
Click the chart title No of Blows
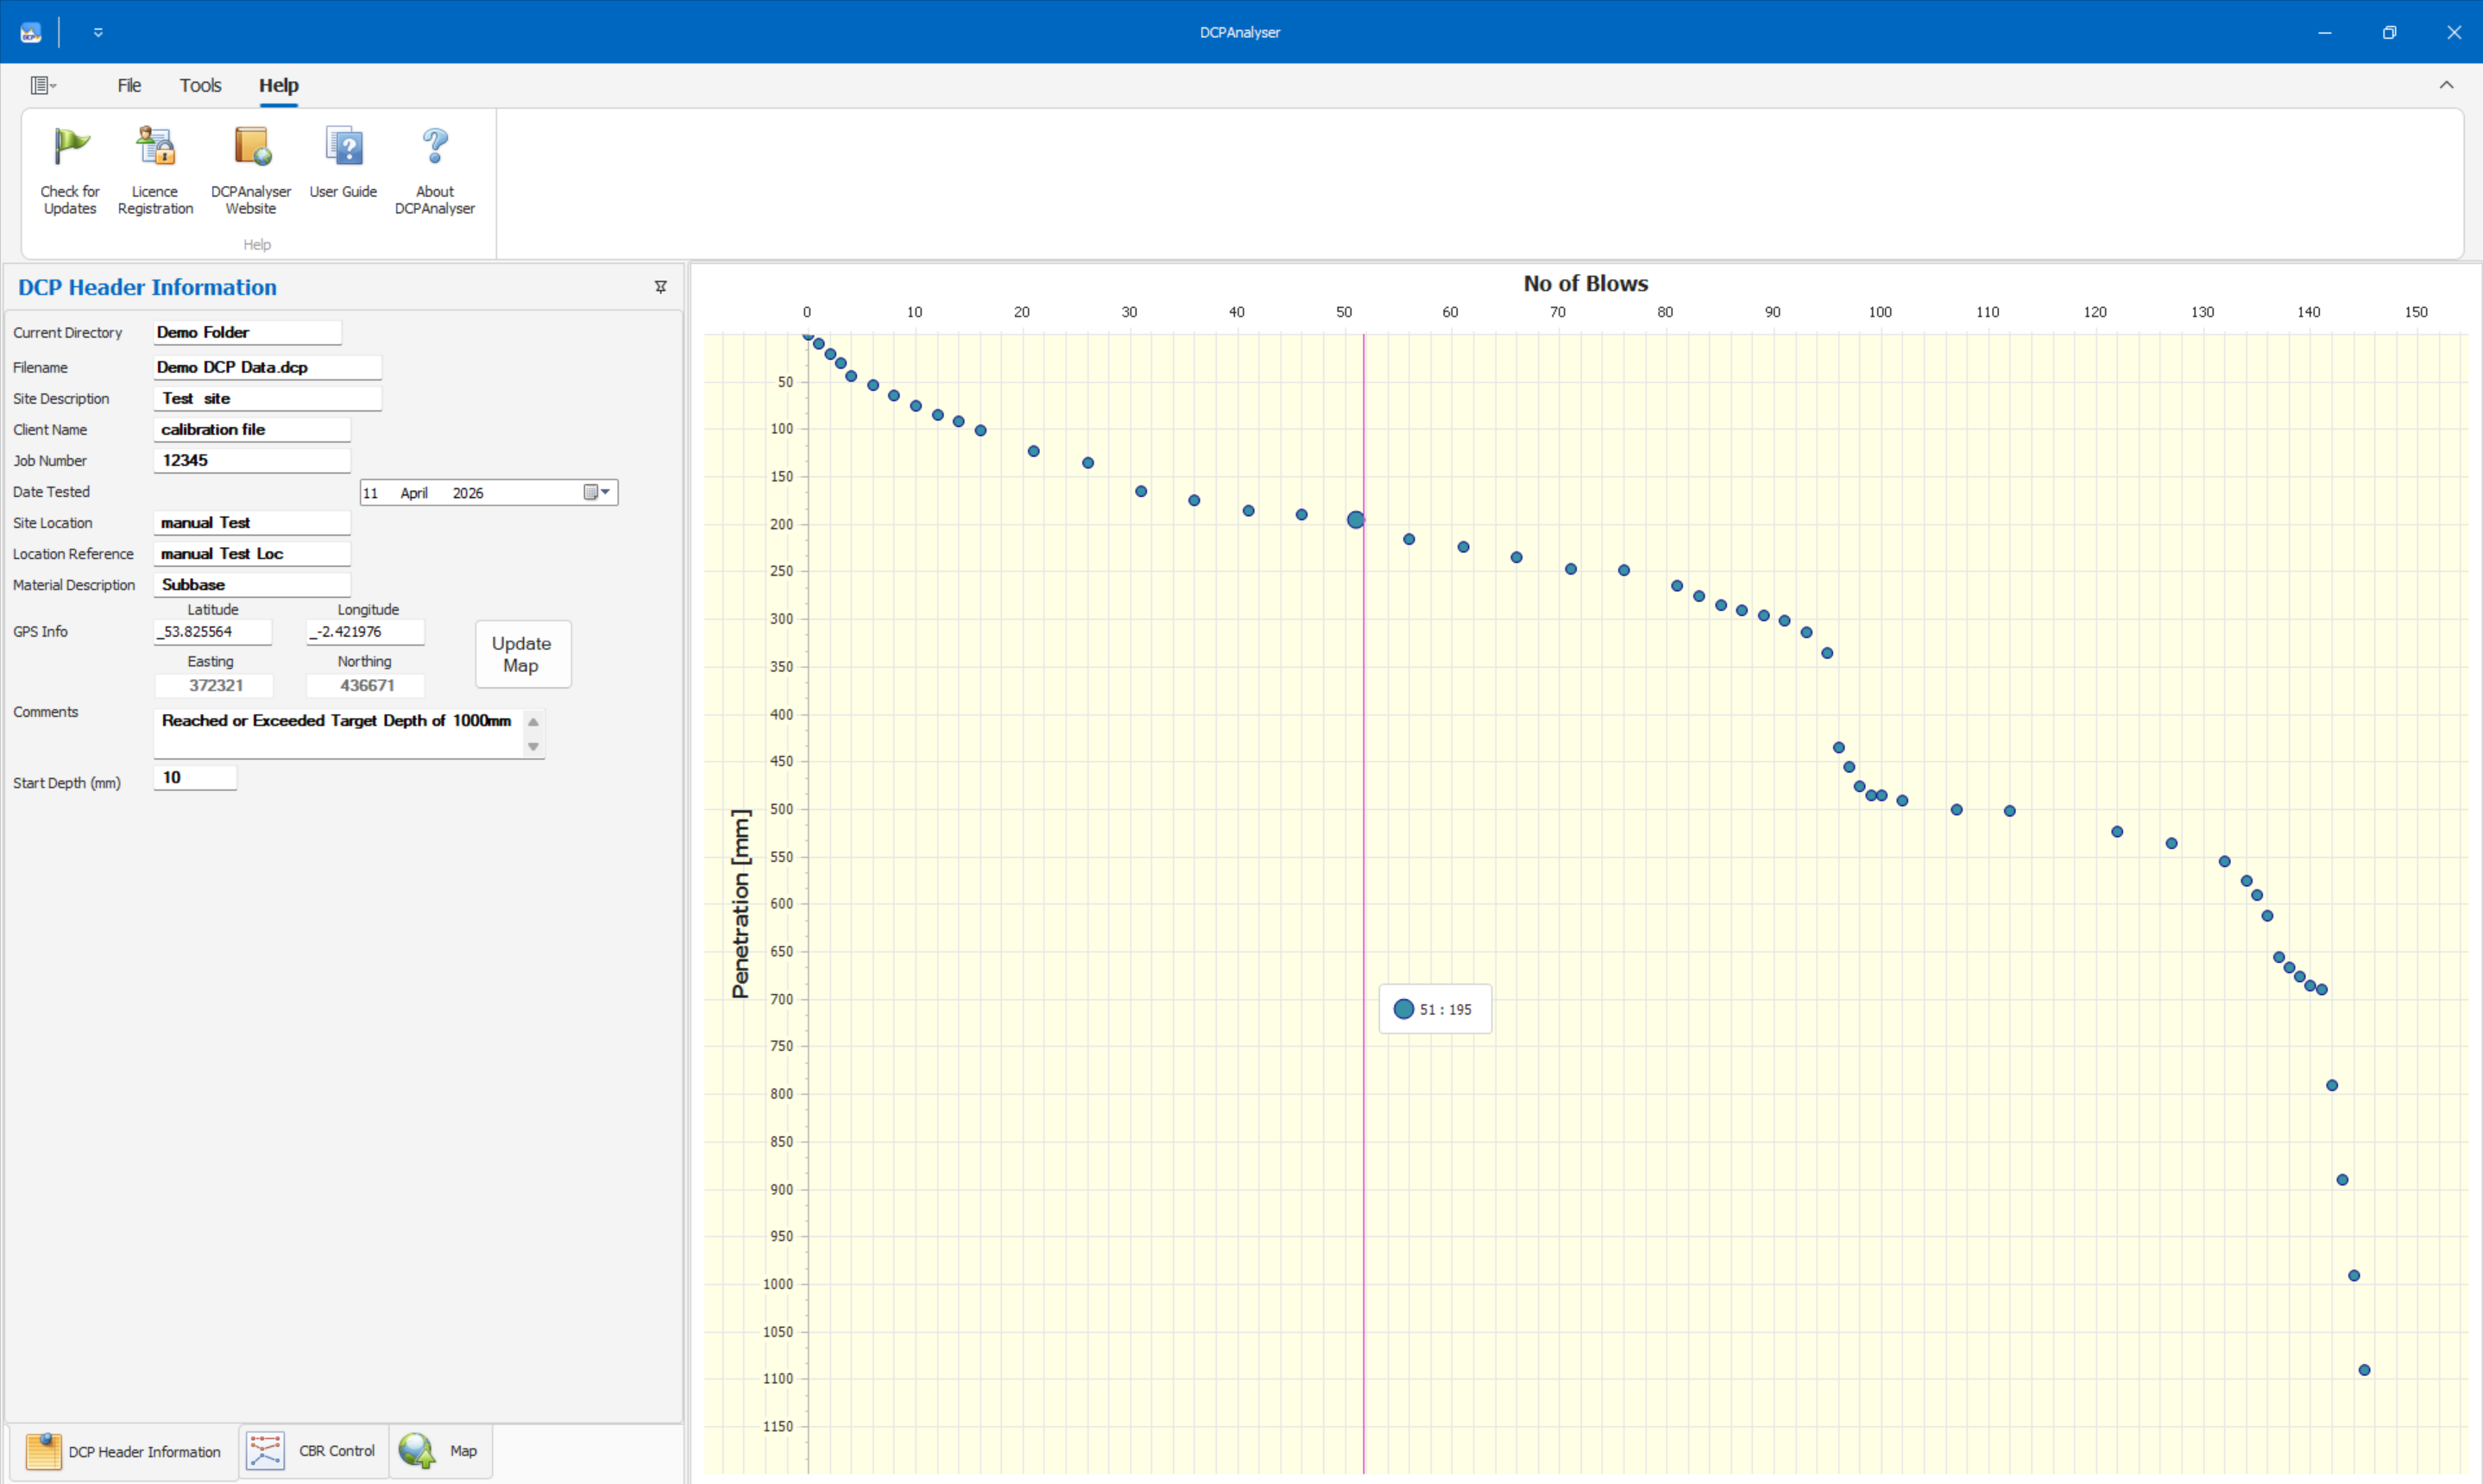[1585, 284]
